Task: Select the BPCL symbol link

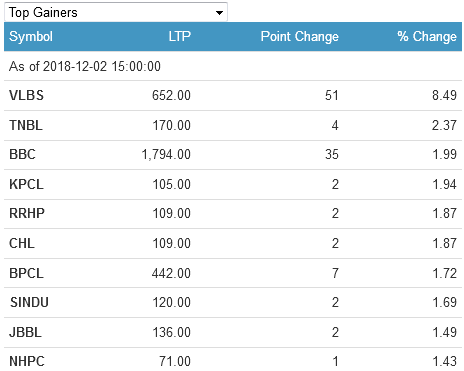Action: [x=26, y=273]
